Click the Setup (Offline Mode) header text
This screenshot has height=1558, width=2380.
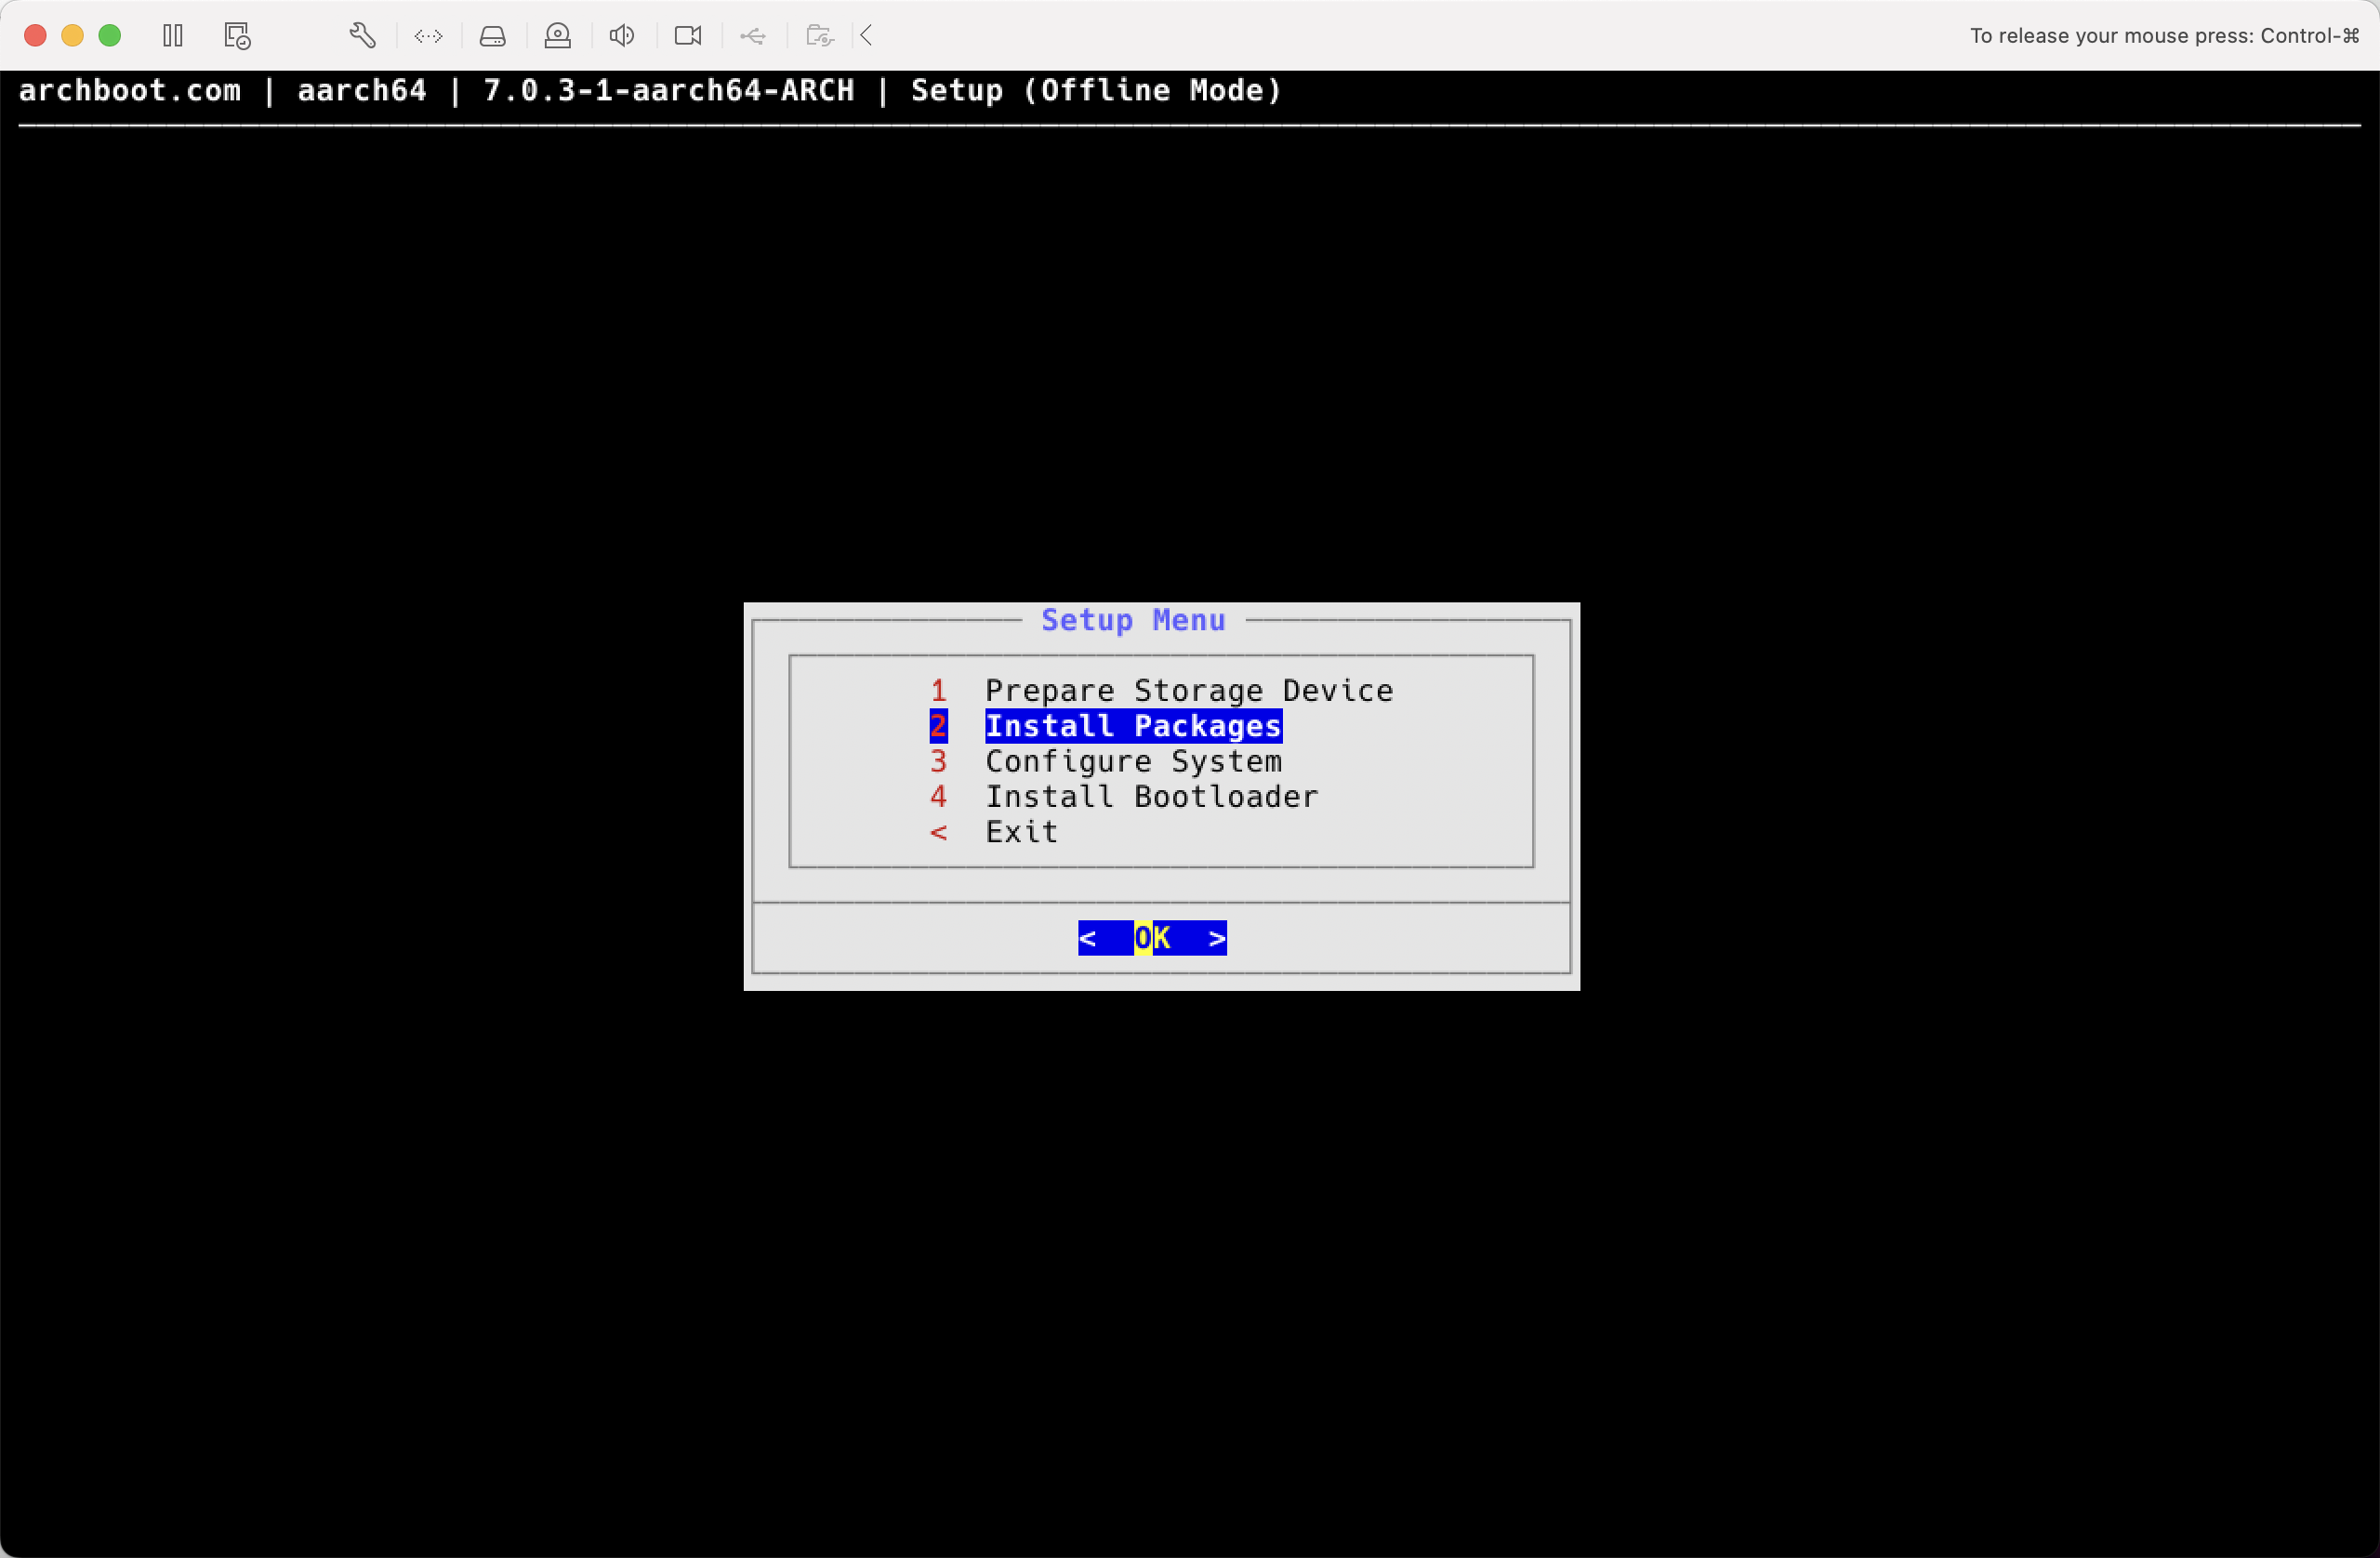(1096, 90)
